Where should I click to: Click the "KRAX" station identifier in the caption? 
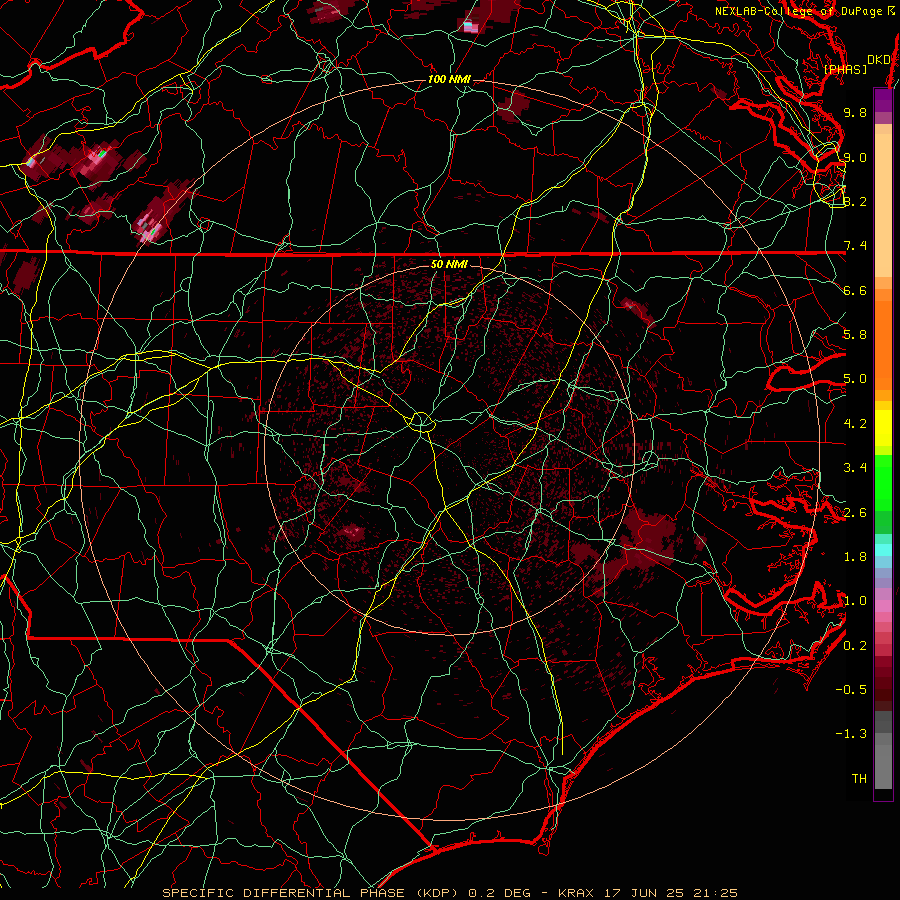point(575,893)
